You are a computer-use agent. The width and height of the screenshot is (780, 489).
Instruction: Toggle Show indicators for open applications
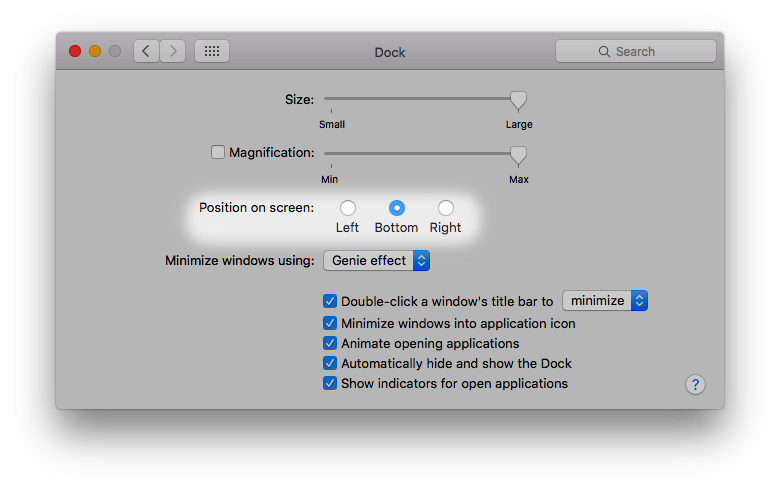[330, 384]
